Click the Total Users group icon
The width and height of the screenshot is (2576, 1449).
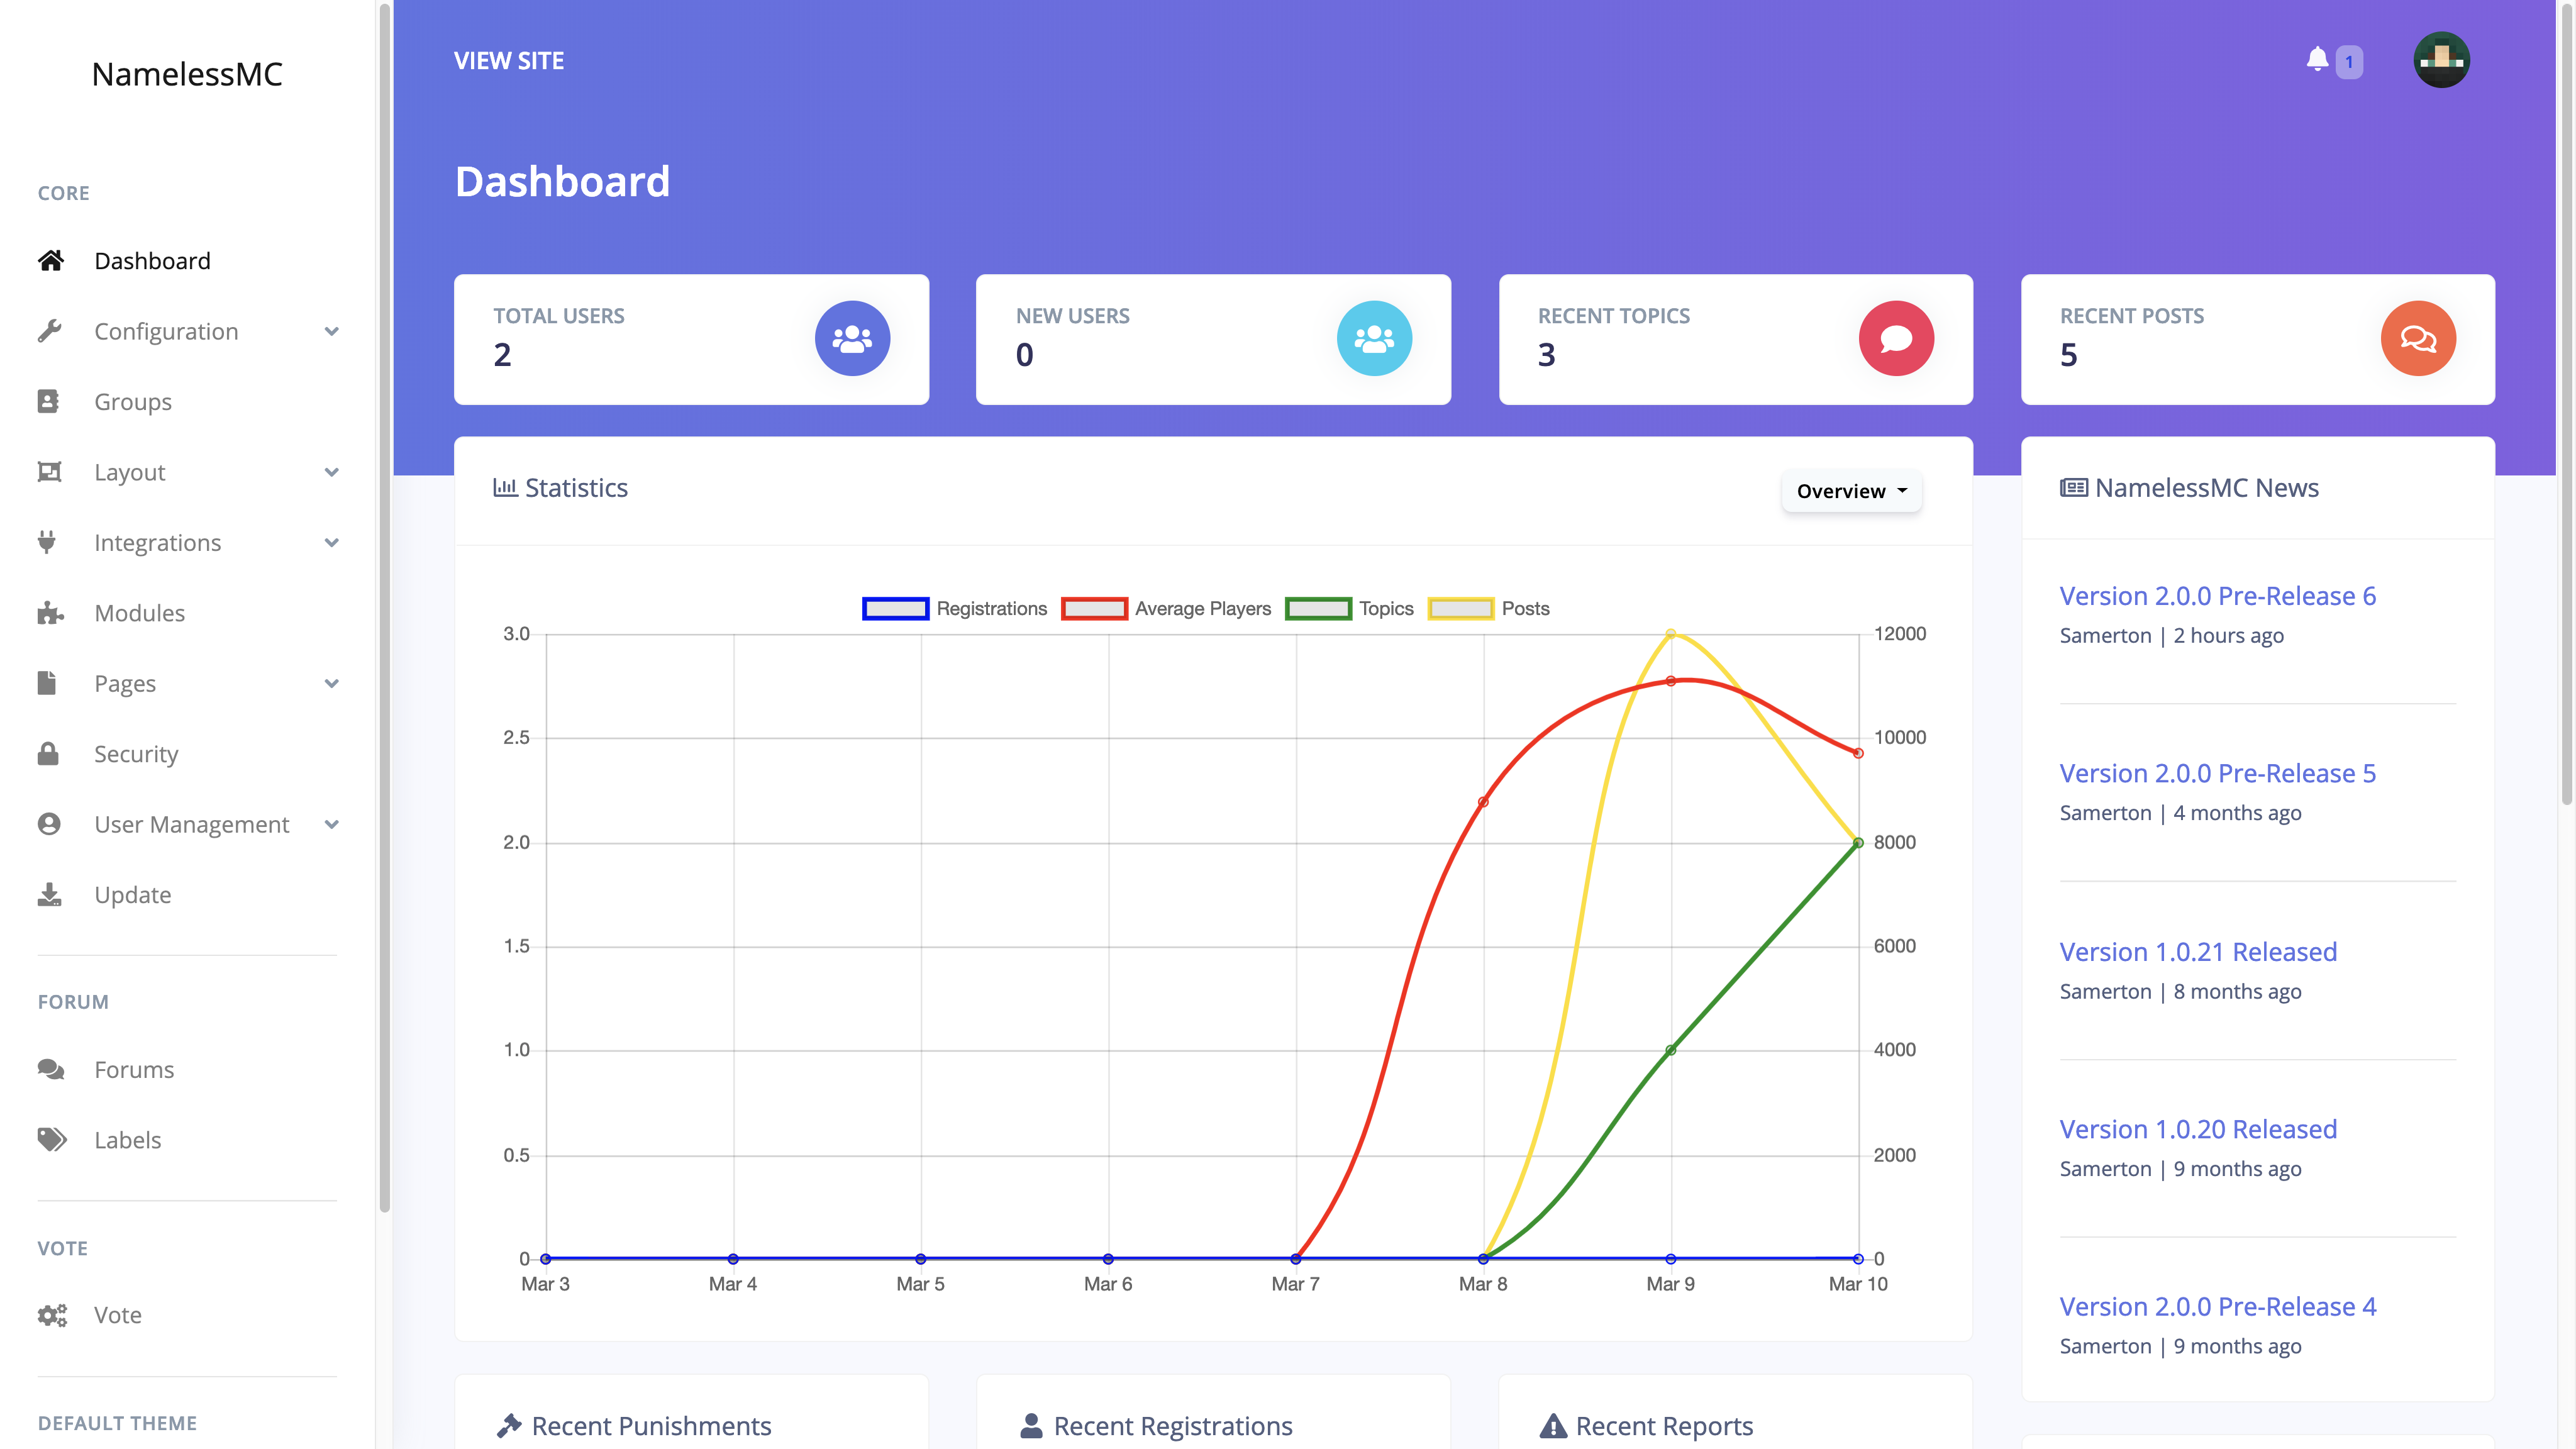[x=852, y=339]
